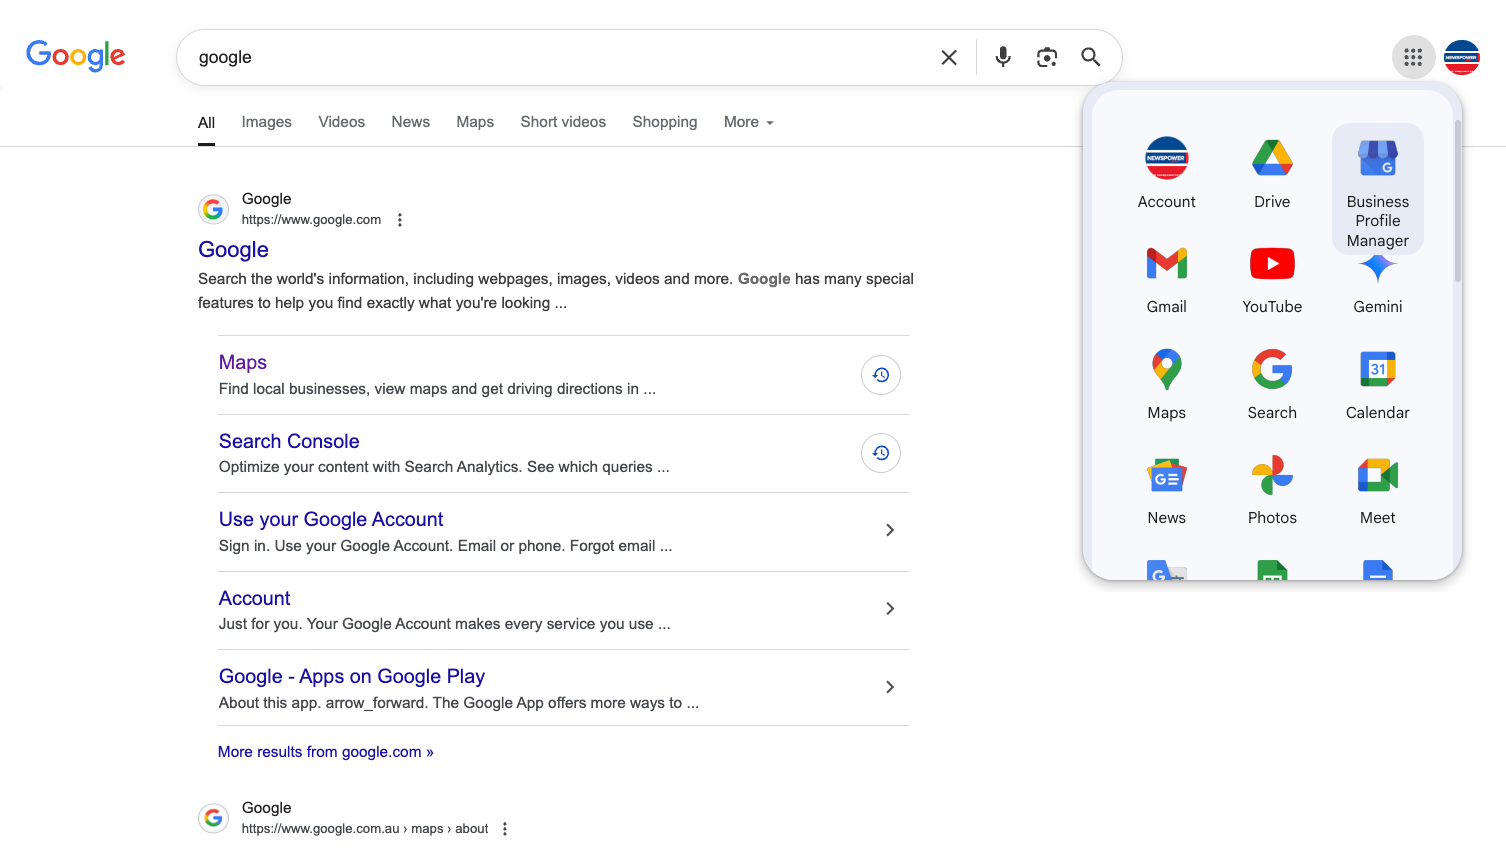Open Google Drive from the apps panel
This screenshot has width=1506, height=849.
point(1272,173)
